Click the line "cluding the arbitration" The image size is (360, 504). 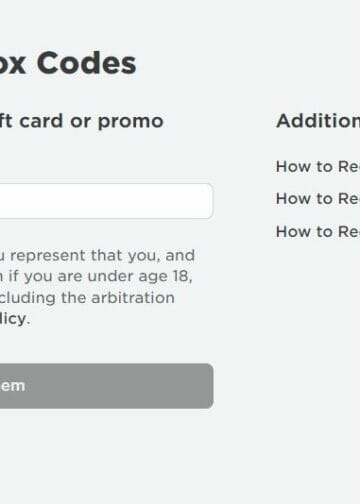pyautogui.click(x=87, y=298)
